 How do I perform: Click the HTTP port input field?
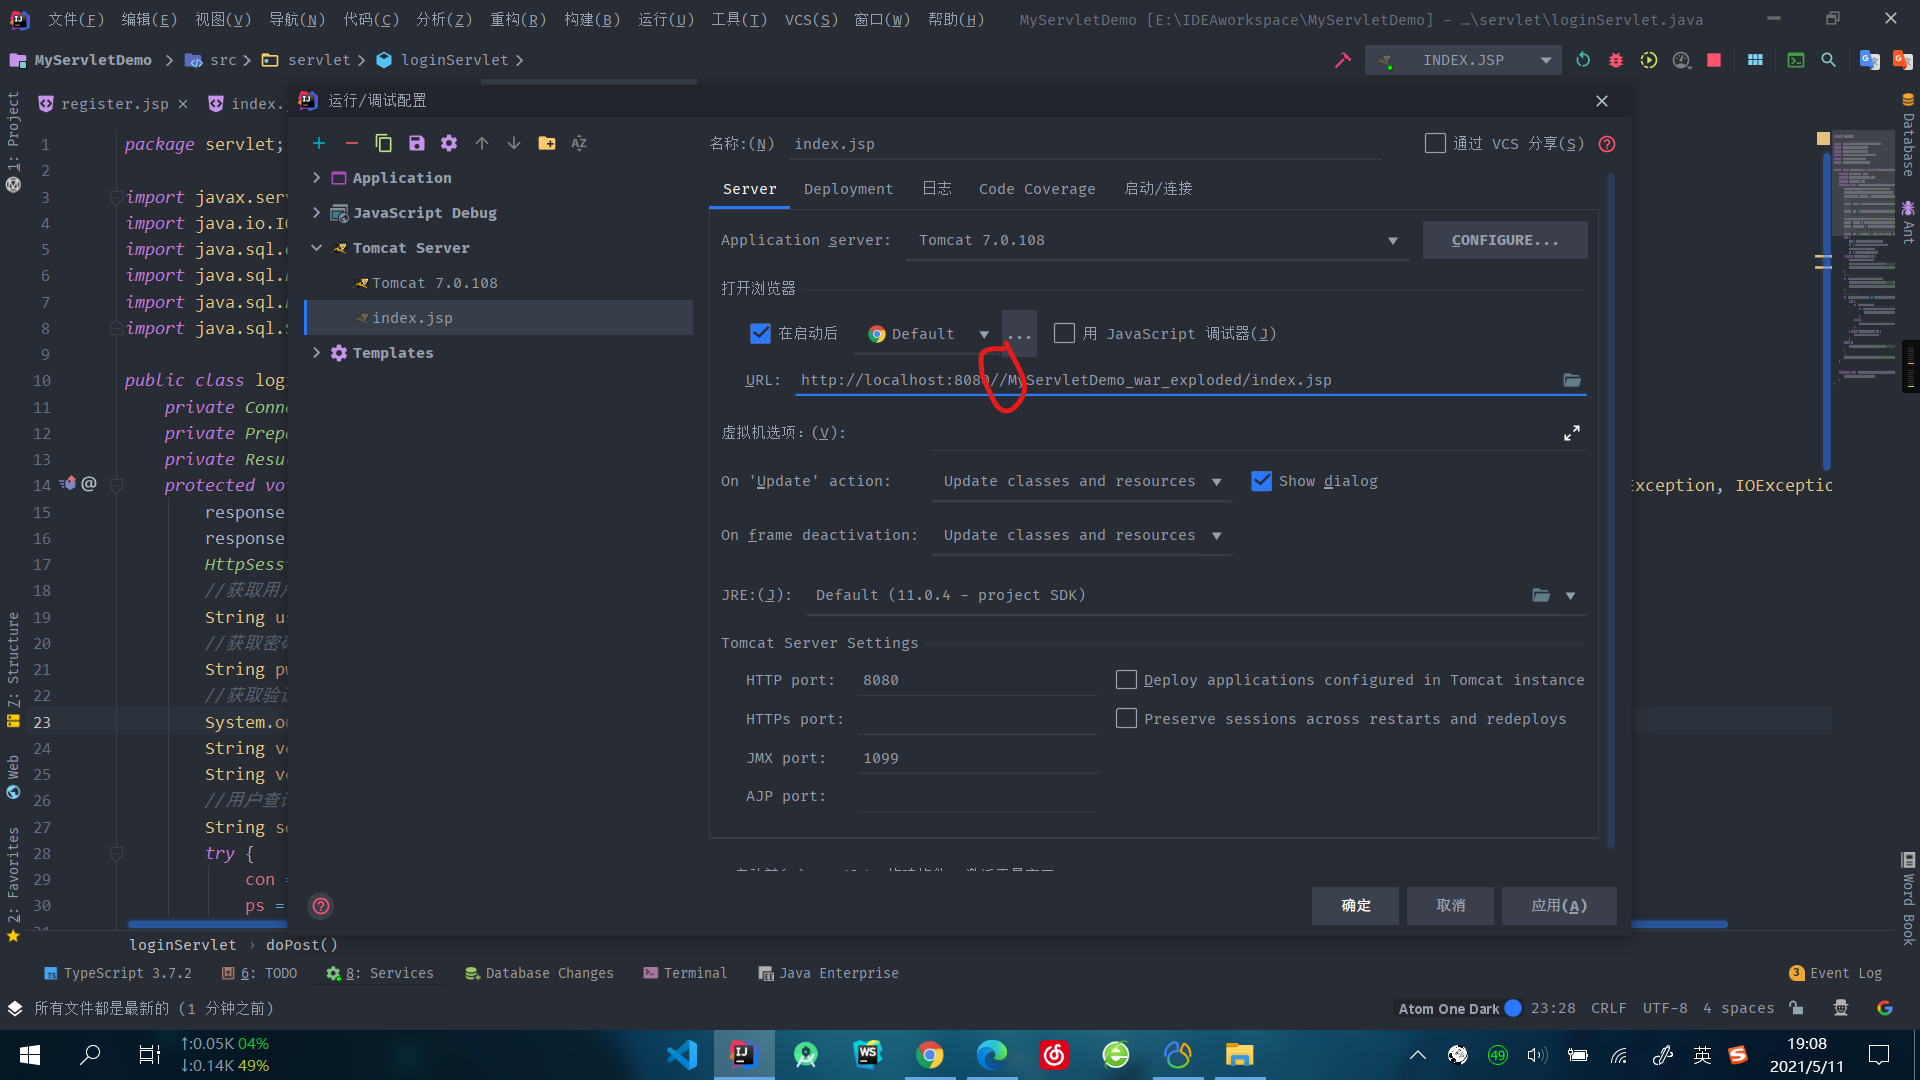(x=976, y=680)
